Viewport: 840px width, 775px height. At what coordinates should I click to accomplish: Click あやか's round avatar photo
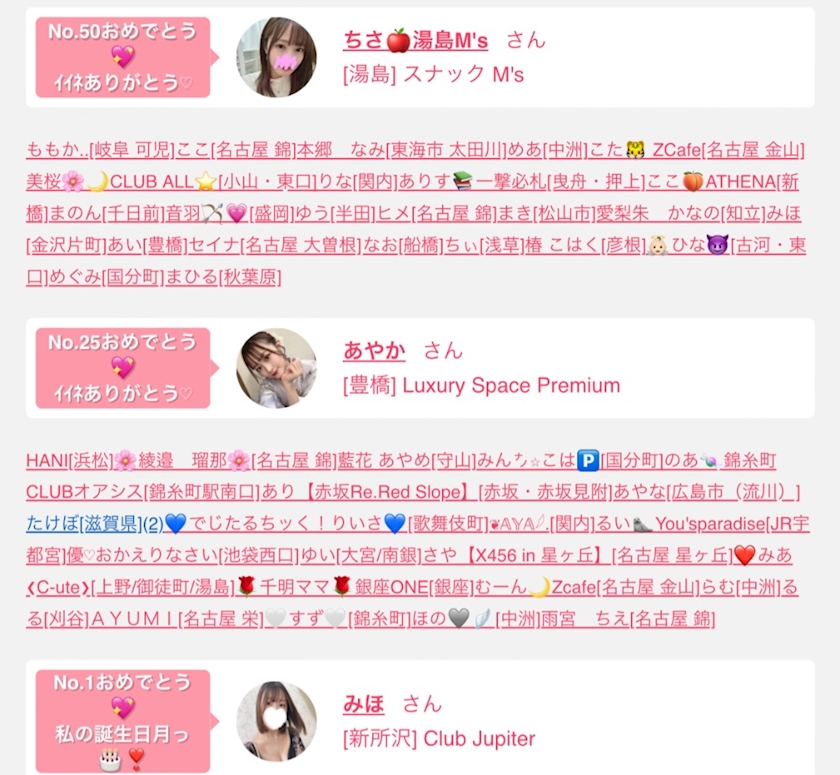click(x=276, y=368)
